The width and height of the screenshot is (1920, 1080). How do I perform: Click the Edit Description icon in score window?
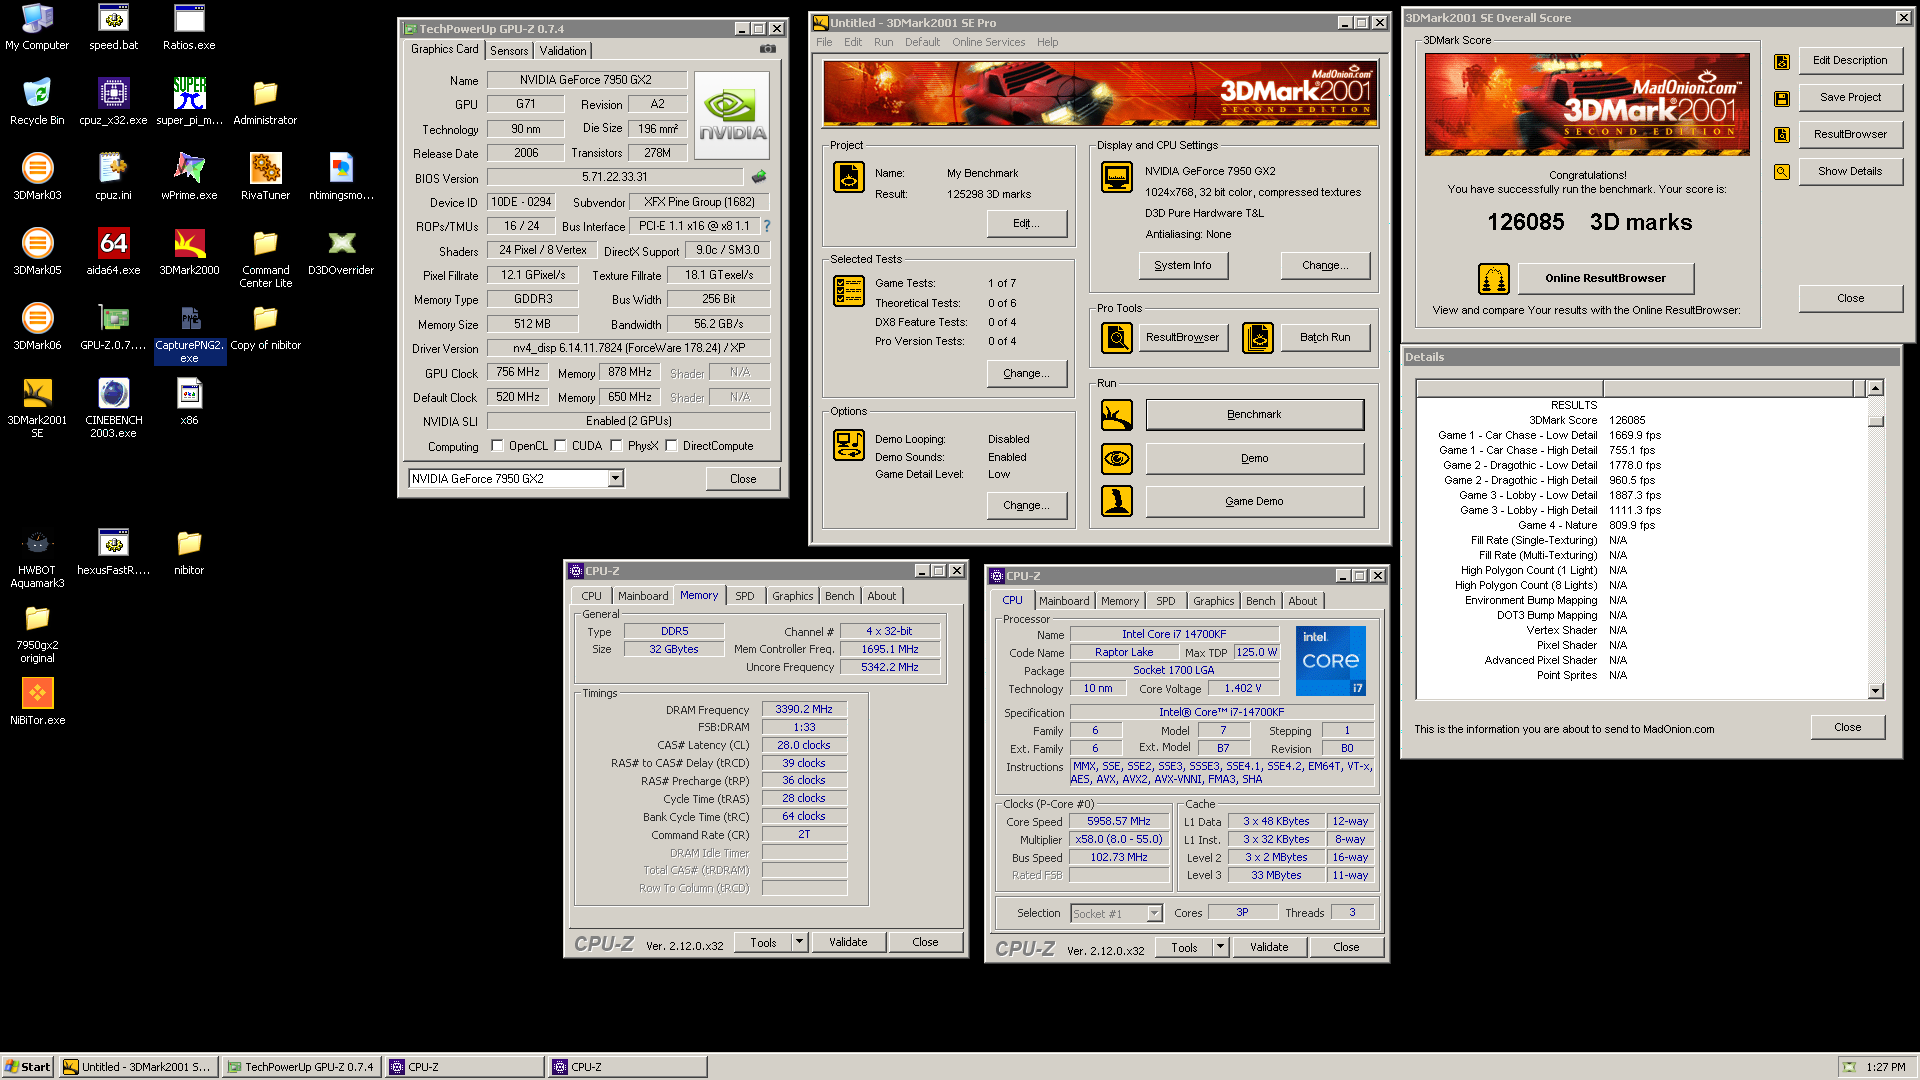click(1782, 61)
